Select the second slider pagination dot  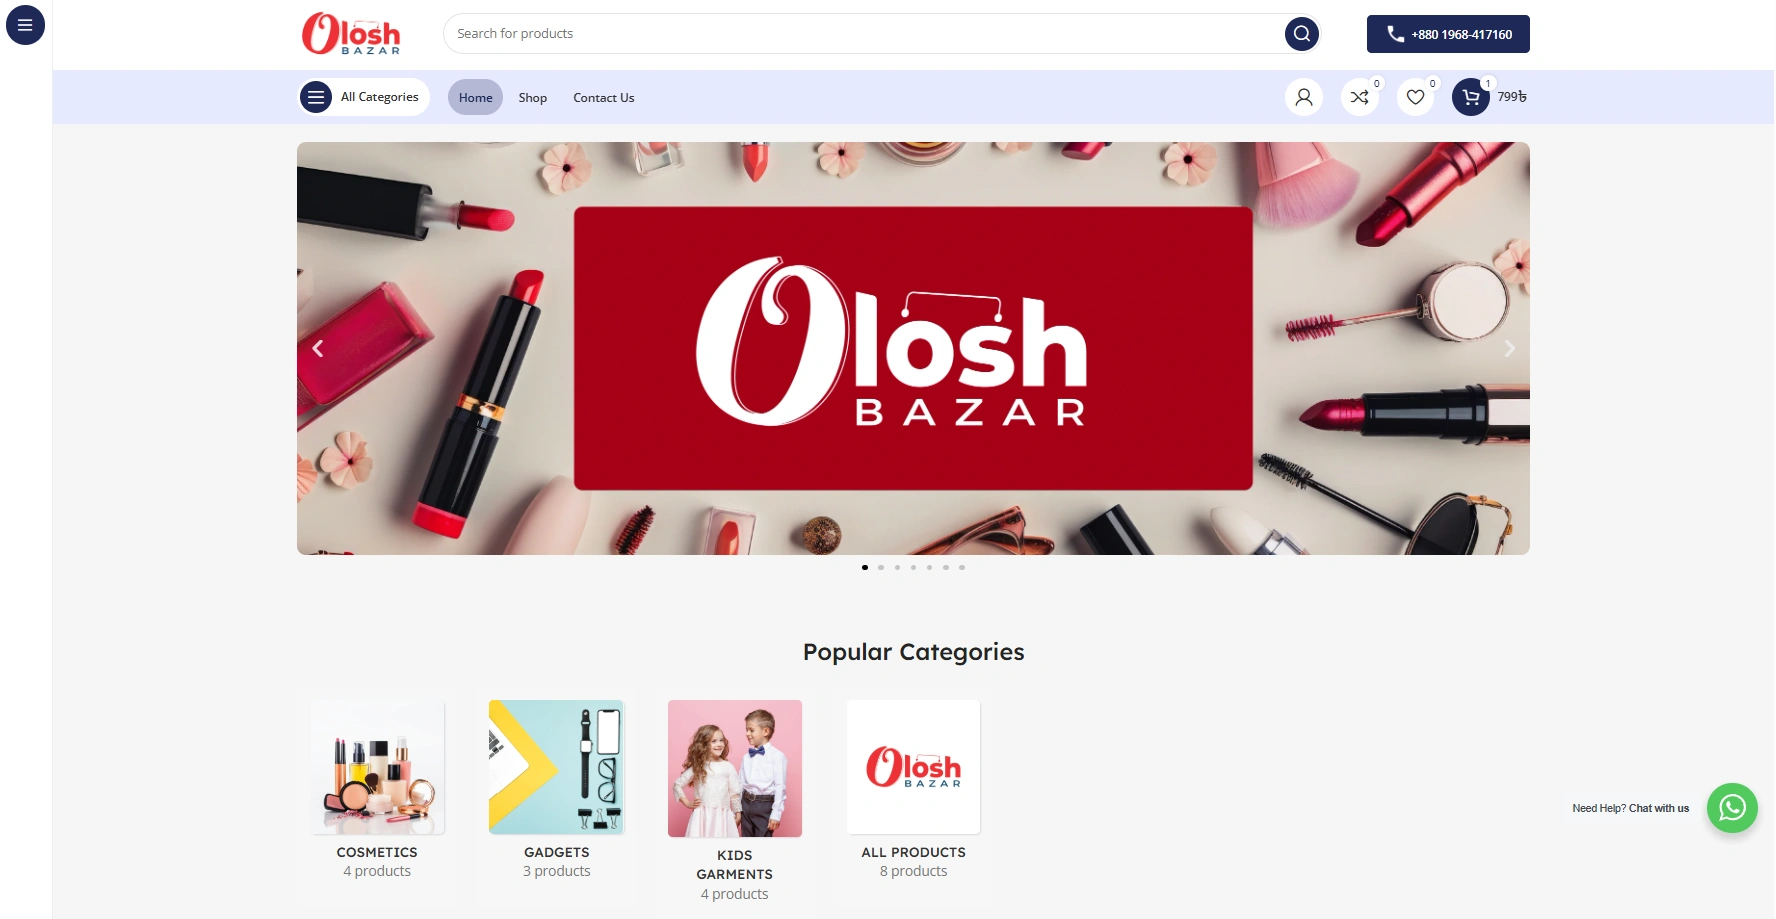(881, 567)
